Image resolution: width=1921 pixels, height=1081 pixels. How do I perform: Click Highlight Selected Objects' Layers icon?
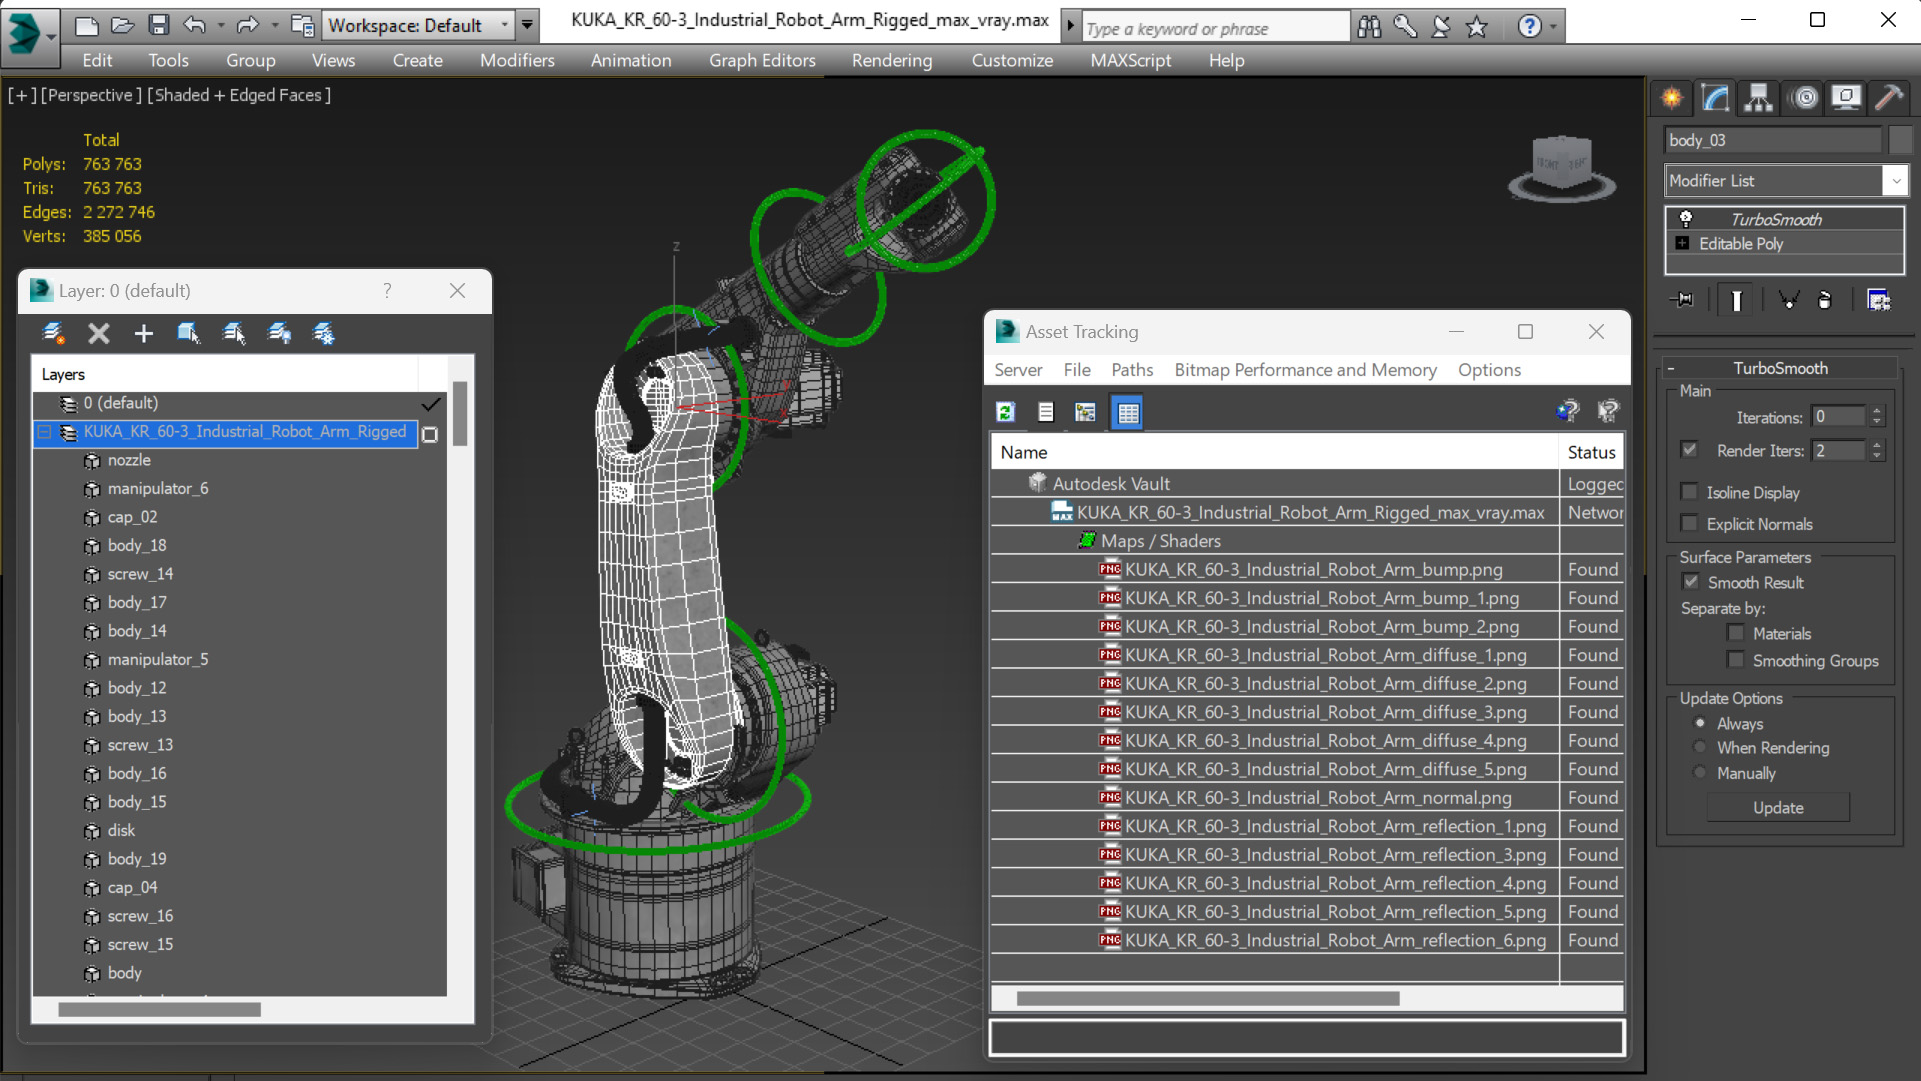(x=234, y=333)
